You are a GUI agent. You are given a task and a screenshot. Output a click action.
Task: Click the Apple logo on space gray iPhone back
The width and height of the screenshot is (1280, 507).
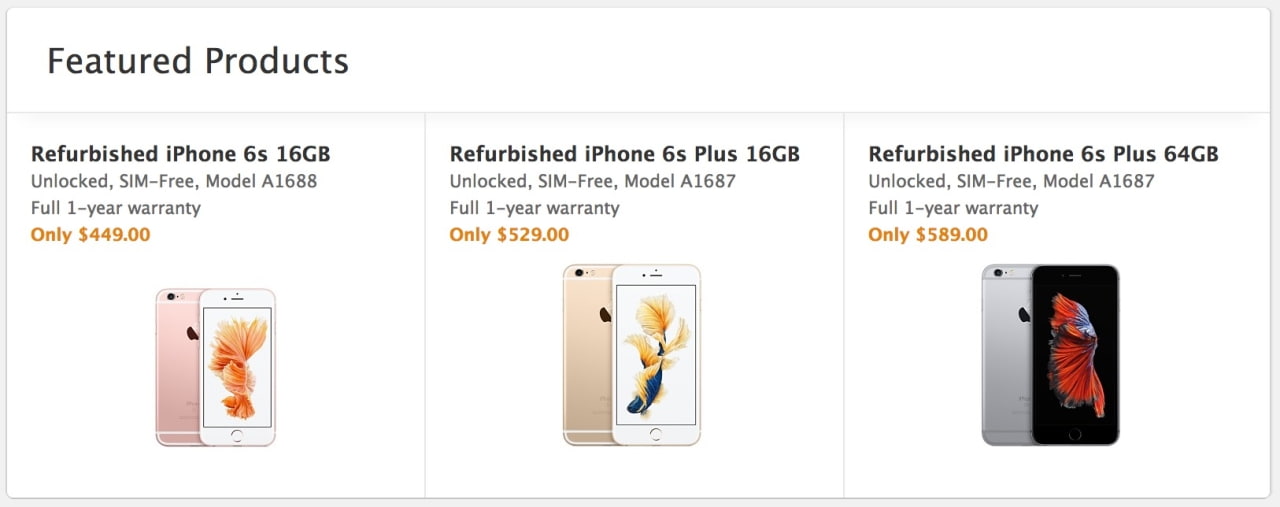coord(1025,315)
